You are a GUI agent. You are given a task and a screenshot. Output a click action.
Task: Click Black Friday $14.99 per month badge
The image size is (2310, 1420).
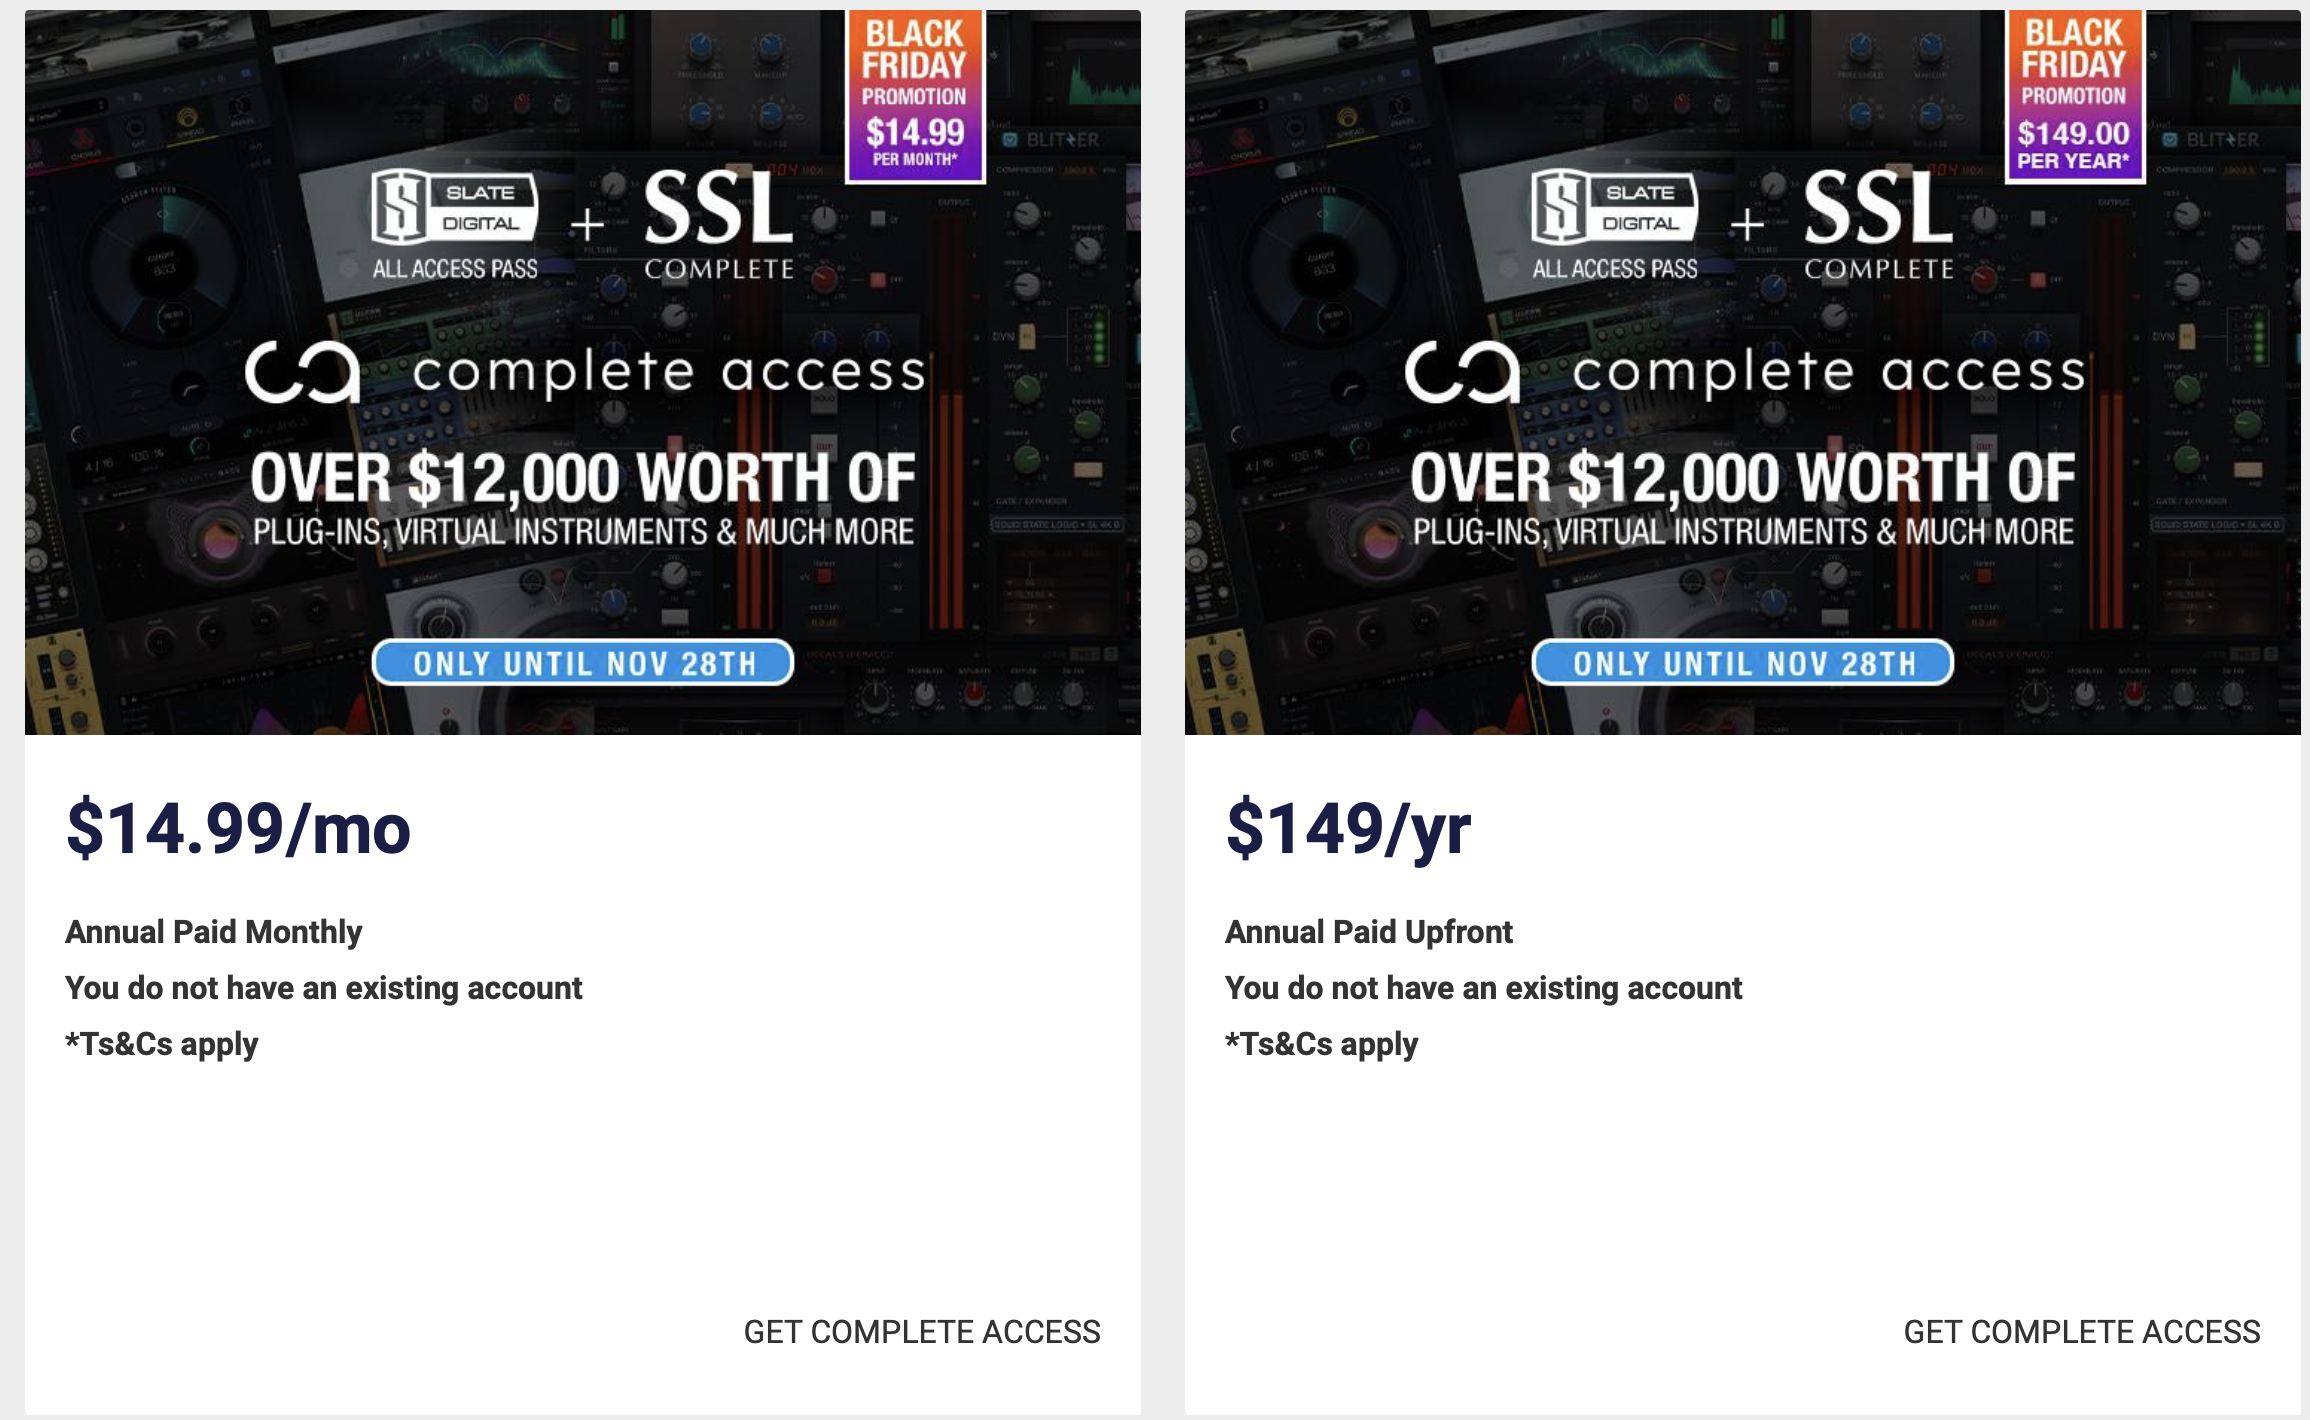coord(915,96)
